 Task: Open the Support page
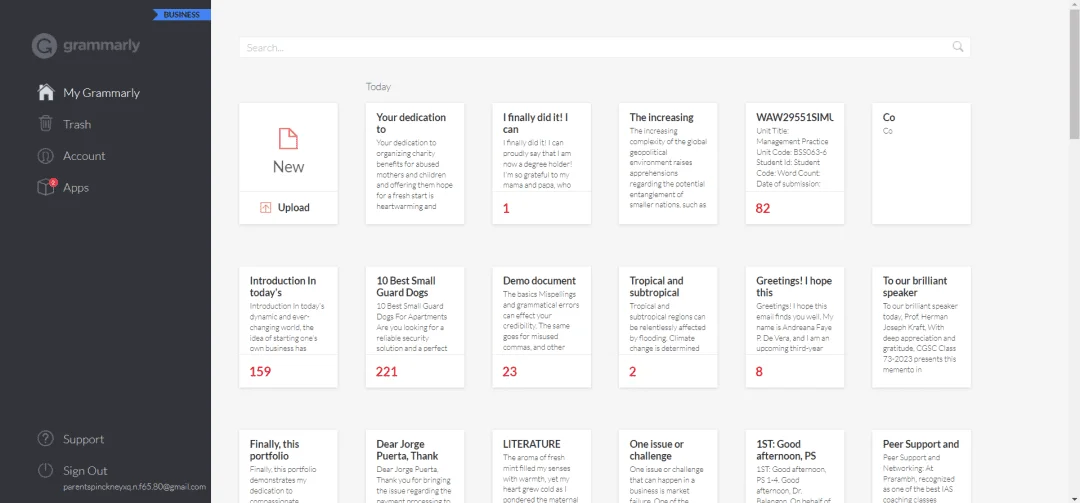pyautogui.click(x=83, y=439)
